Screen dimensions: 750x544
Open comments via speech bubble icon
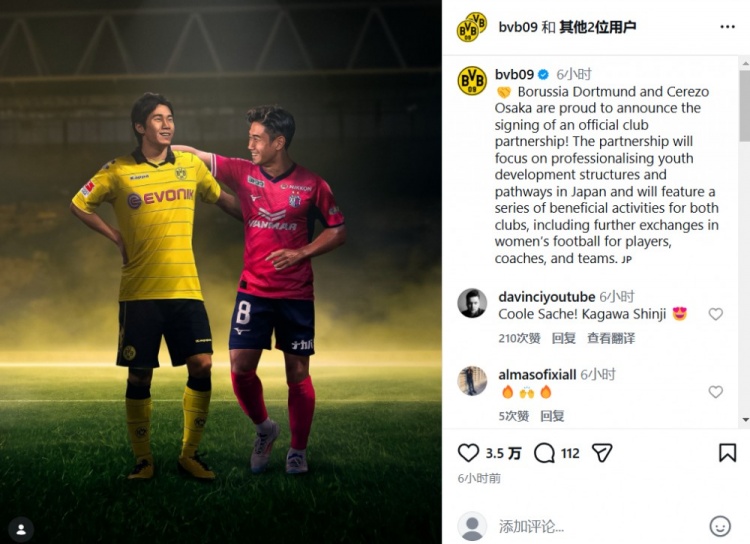click(x=544, y=453)
